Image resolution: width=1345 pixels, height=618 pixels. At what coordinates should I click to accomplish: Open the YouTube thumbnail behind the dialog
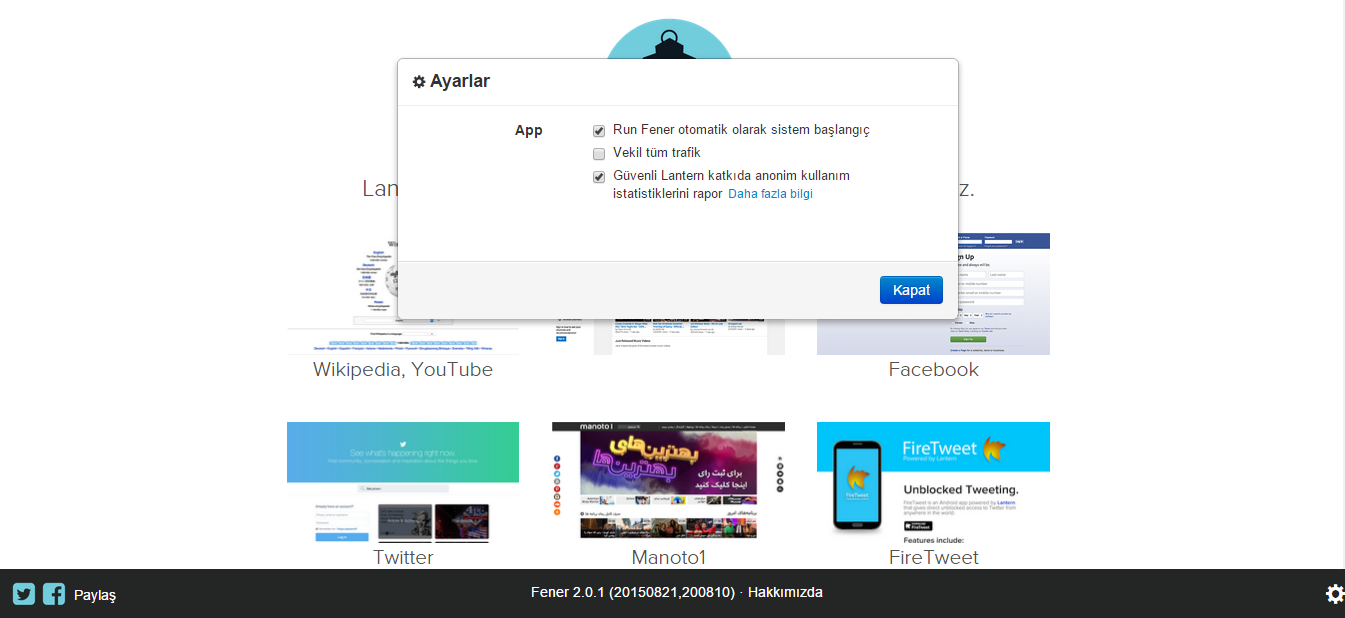[x=668, y=337]
